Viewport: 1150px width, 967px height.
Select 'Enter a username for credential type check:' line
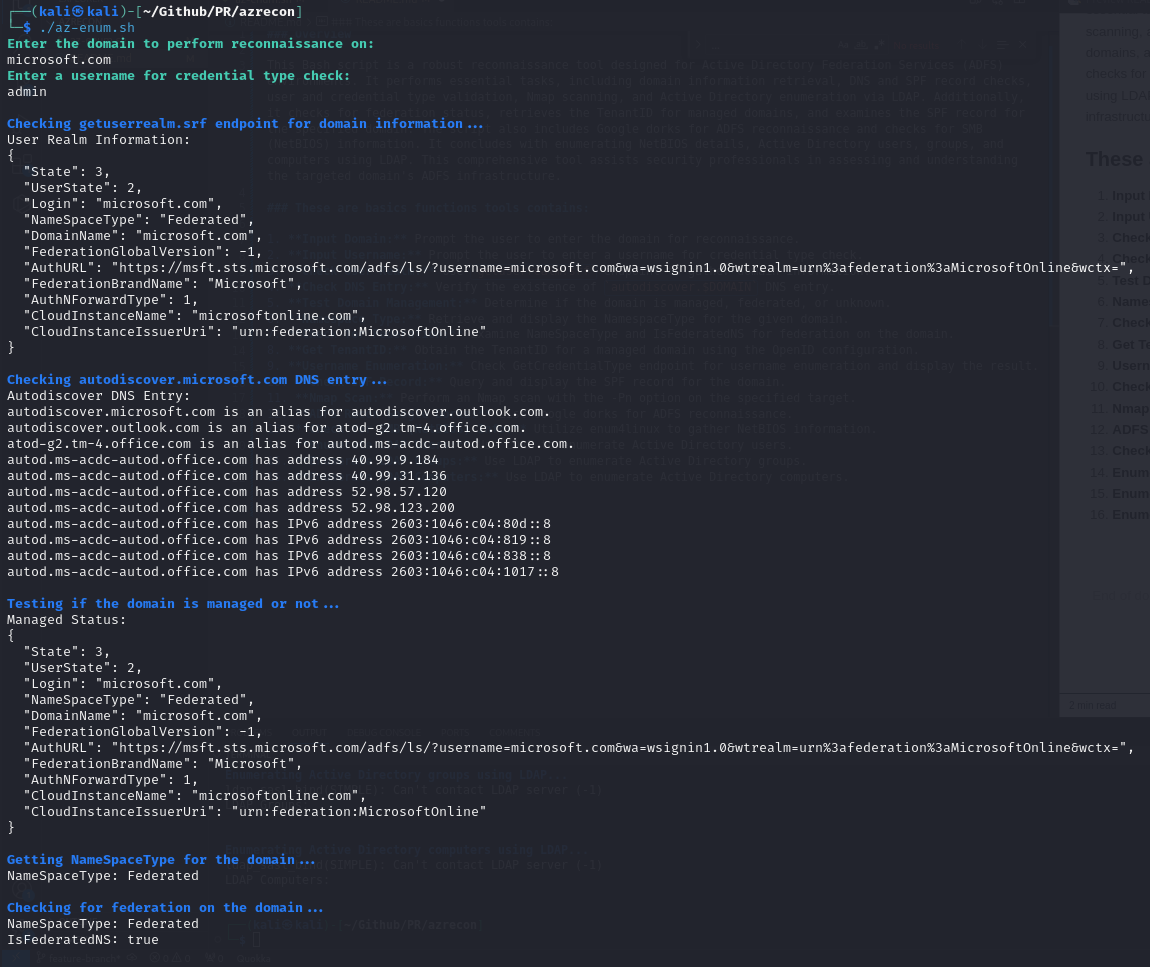point(178,76)
